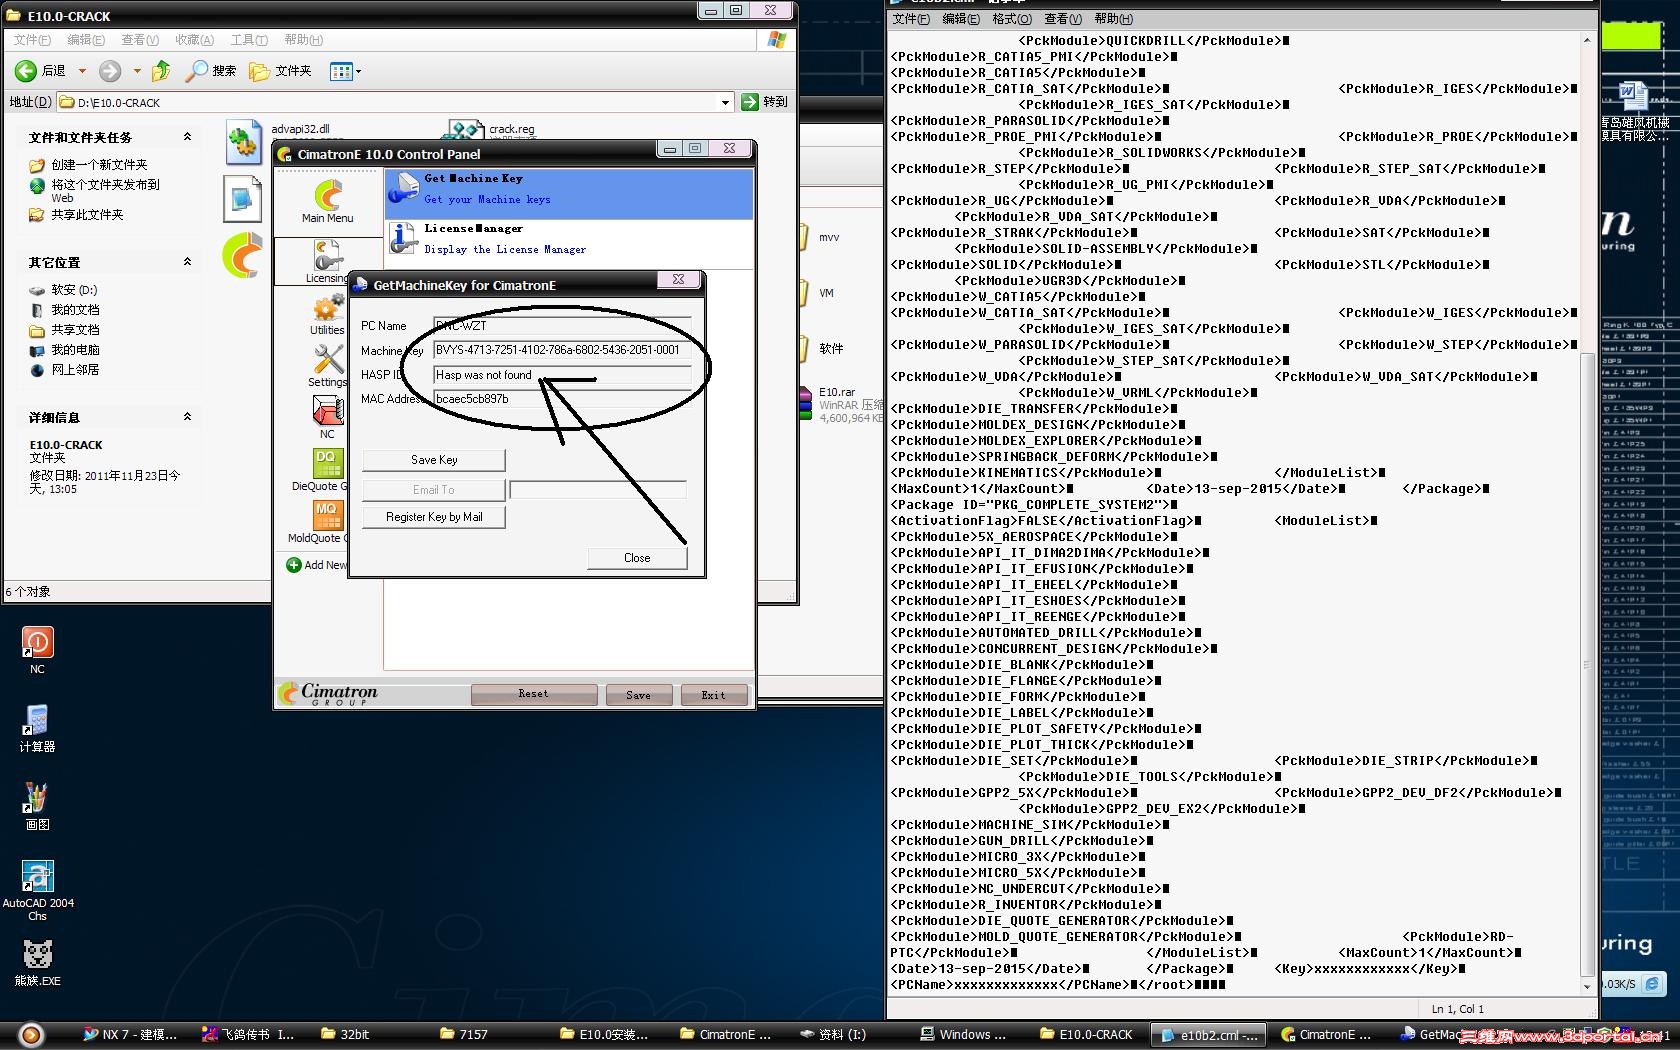This screenshot has width=1680, height=1050.
Task: Select the crack.reg file icon
Action: (466, 130)
